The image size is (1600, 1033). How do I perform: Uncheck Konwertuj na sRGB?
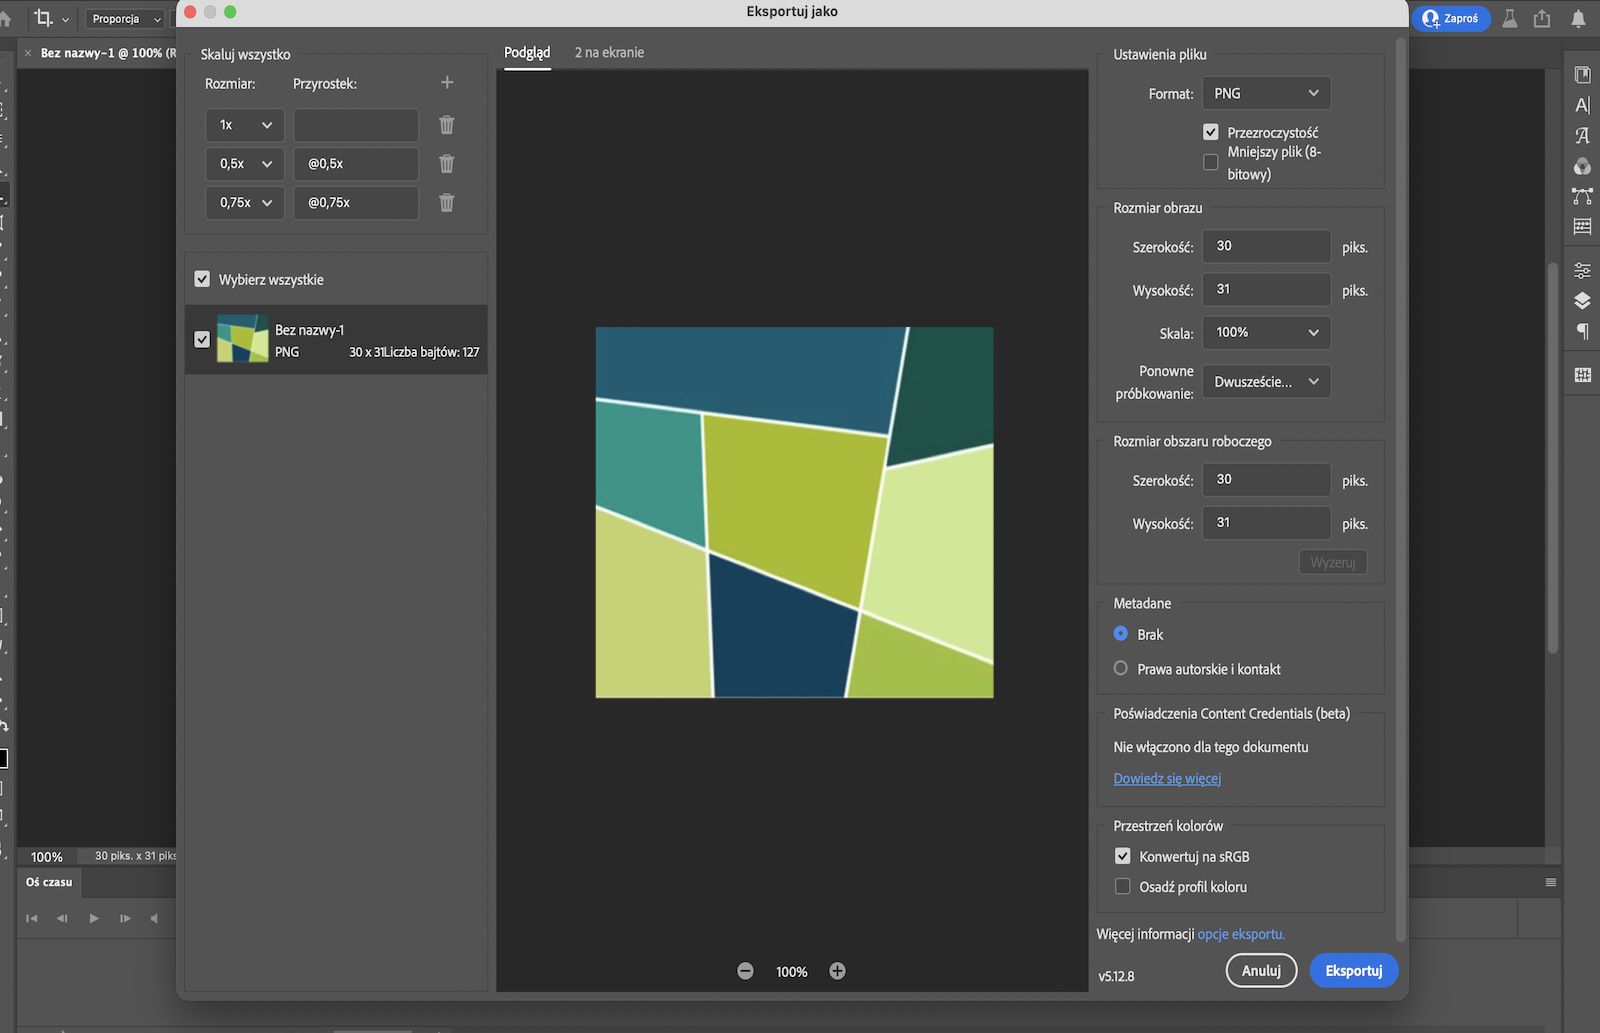click(x=1123, y=856)
